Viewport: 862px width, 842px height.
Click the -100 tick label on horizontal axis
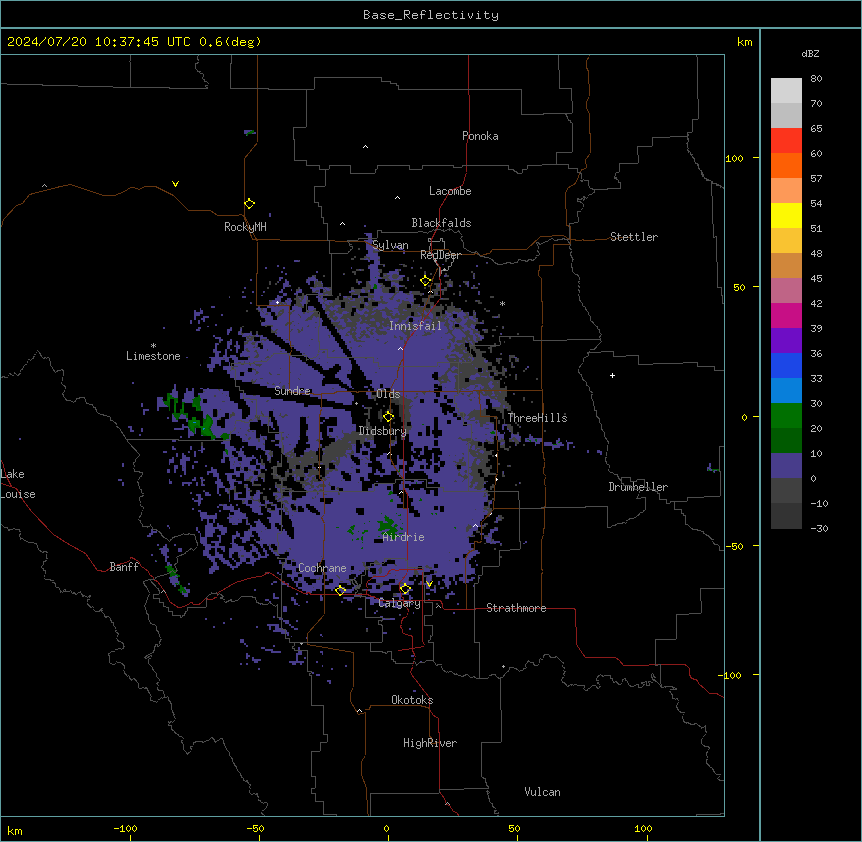[x=125, y=828]
